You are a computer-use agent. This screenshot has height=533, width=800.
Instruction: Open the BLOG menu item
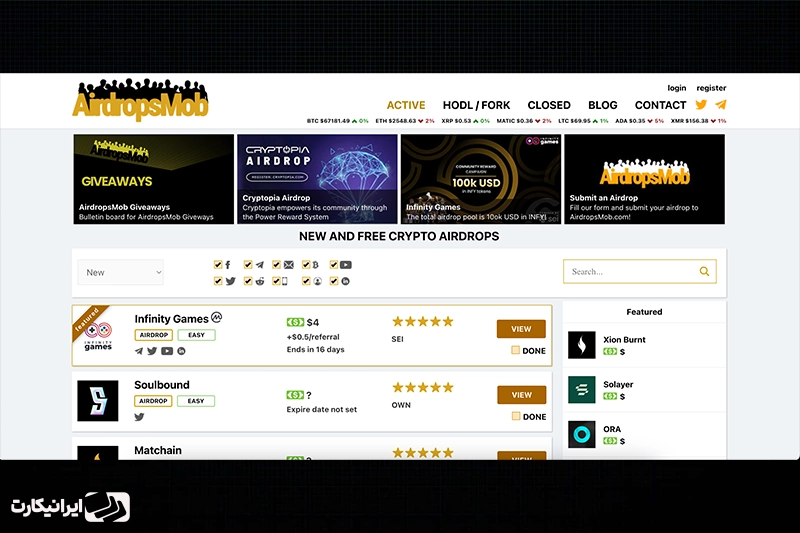click(x=603, y=105)
